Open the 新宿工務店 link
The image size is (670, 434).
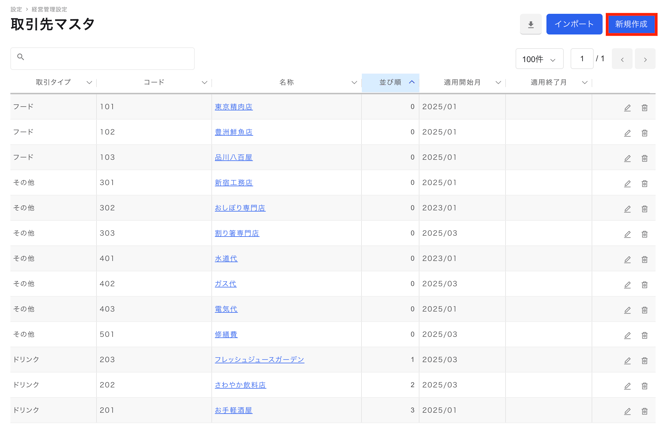coord(233,182)
